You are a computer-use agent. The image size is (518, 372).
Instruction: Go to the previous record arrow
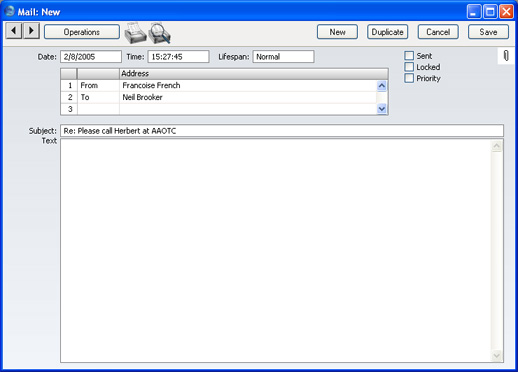[14, 31]
